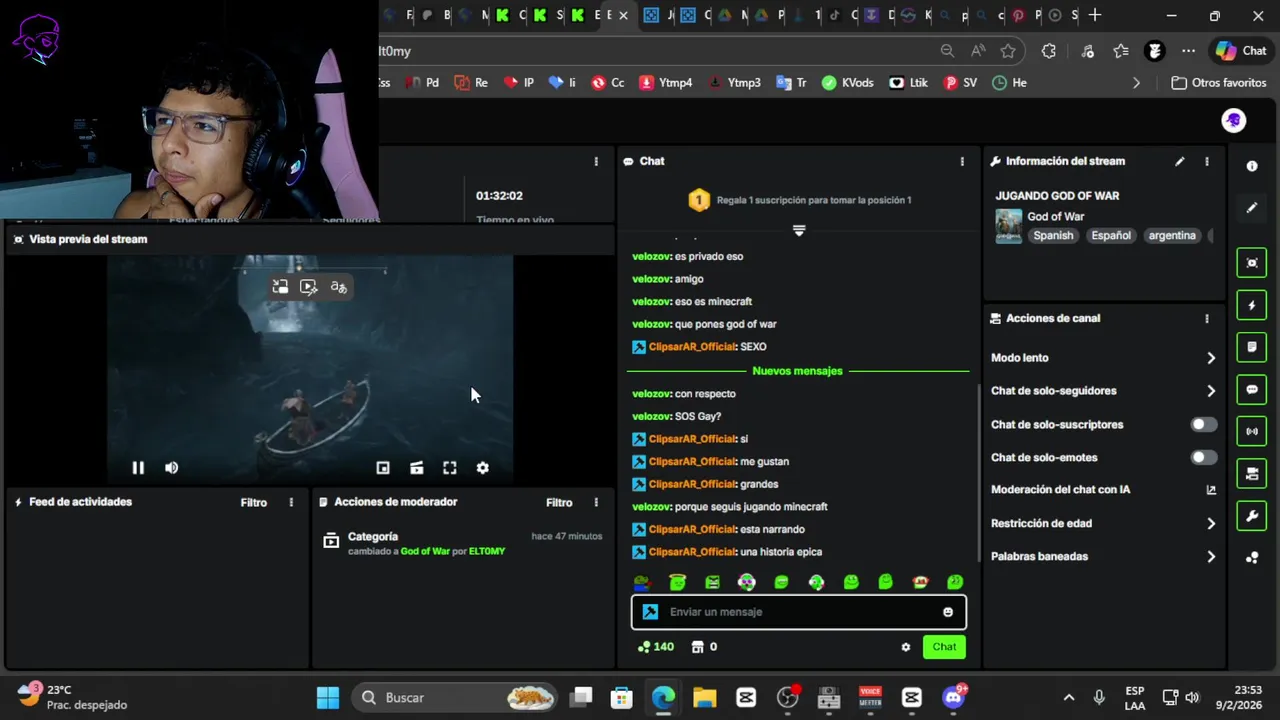Screen dimensions: 1280x720
Task: Click the pencil icon in right sidebar
Action: click(1252, 208)
